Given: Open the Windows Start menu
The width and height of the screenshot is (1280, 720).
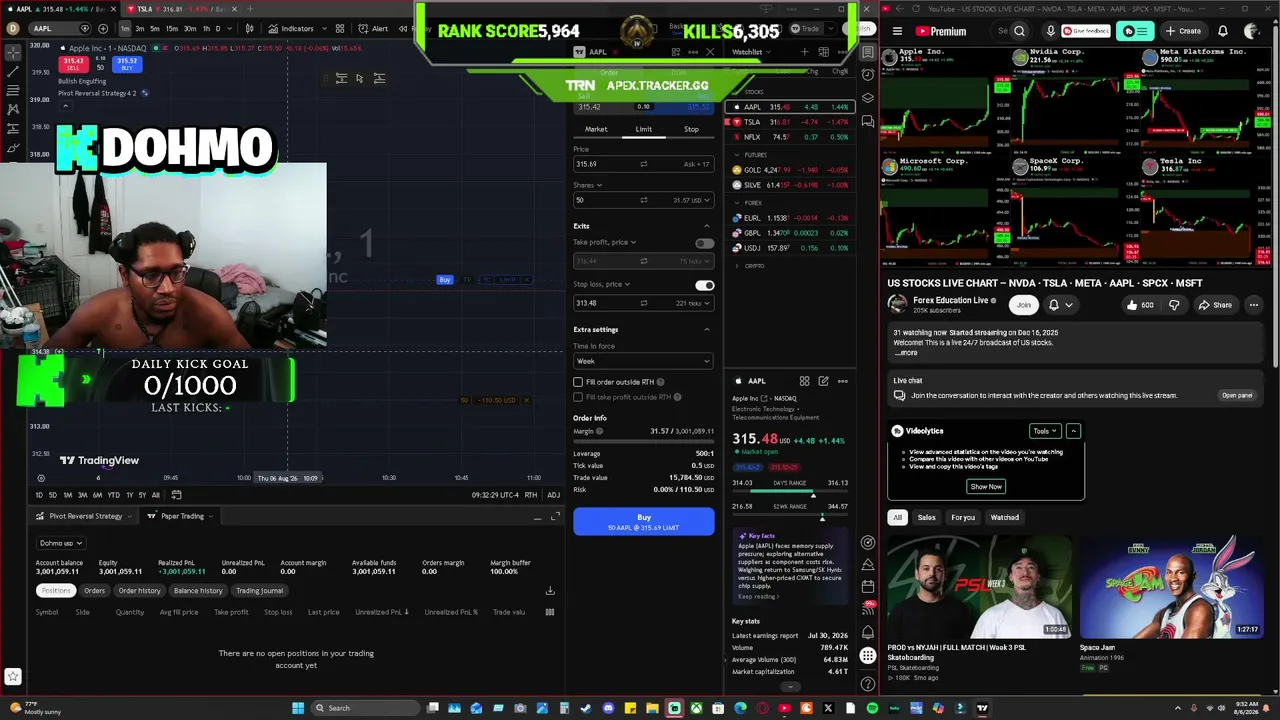Looking at the screenshot, I should (297, 708).
